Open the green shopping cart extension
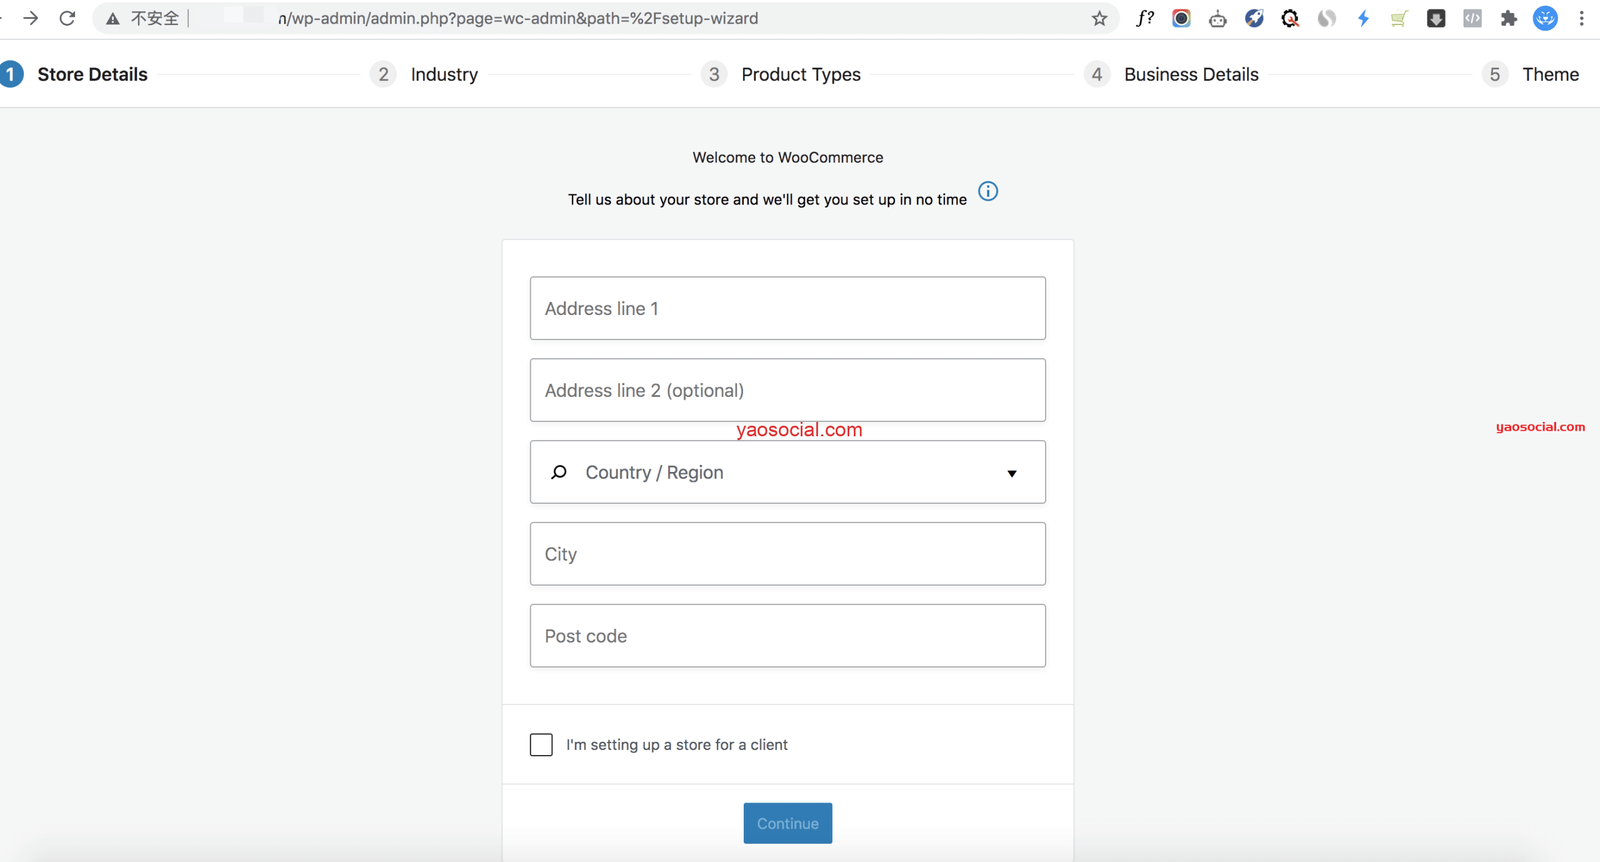The width and height of the screenshot is (1600, 862). [x=1399, y=18]
